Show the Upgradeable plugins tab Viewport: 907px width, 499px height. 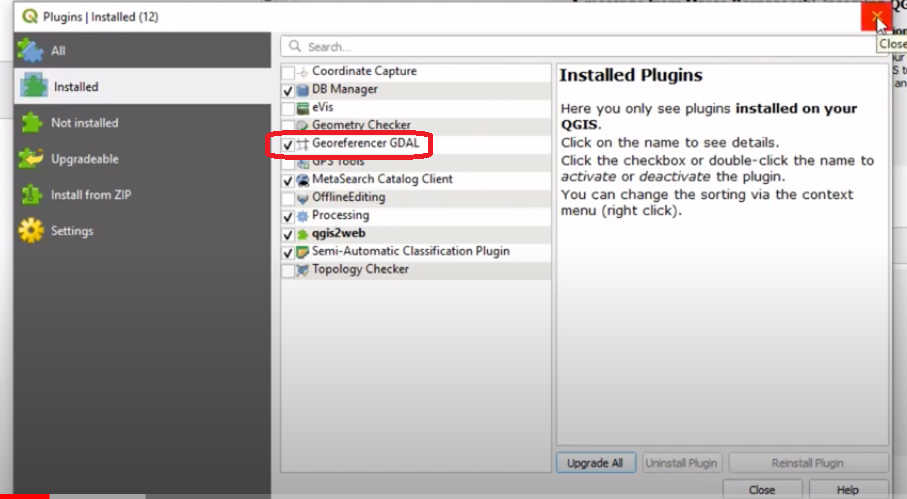(x=142, y=158)
